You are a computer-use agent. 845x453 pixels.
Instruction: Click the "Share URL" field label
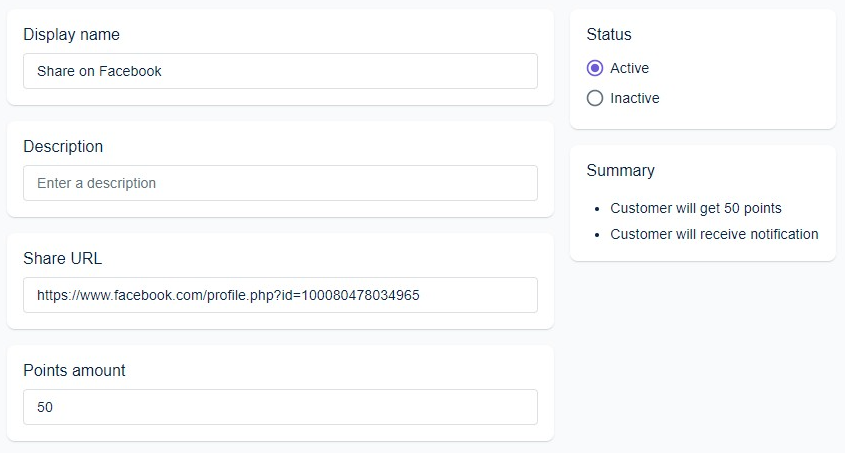coord(63,258)
